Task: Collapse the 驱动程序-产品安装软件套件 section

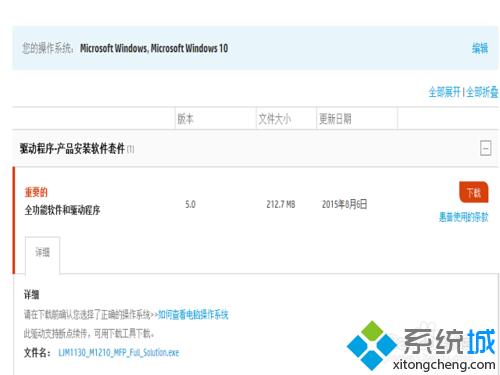Action: click(485, 148)
